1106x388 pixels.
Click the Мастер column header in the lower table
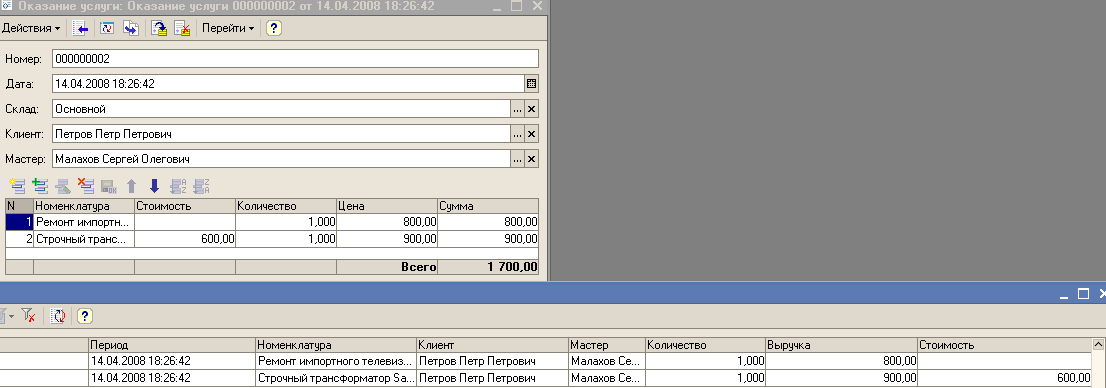click(x=607, y=345)
